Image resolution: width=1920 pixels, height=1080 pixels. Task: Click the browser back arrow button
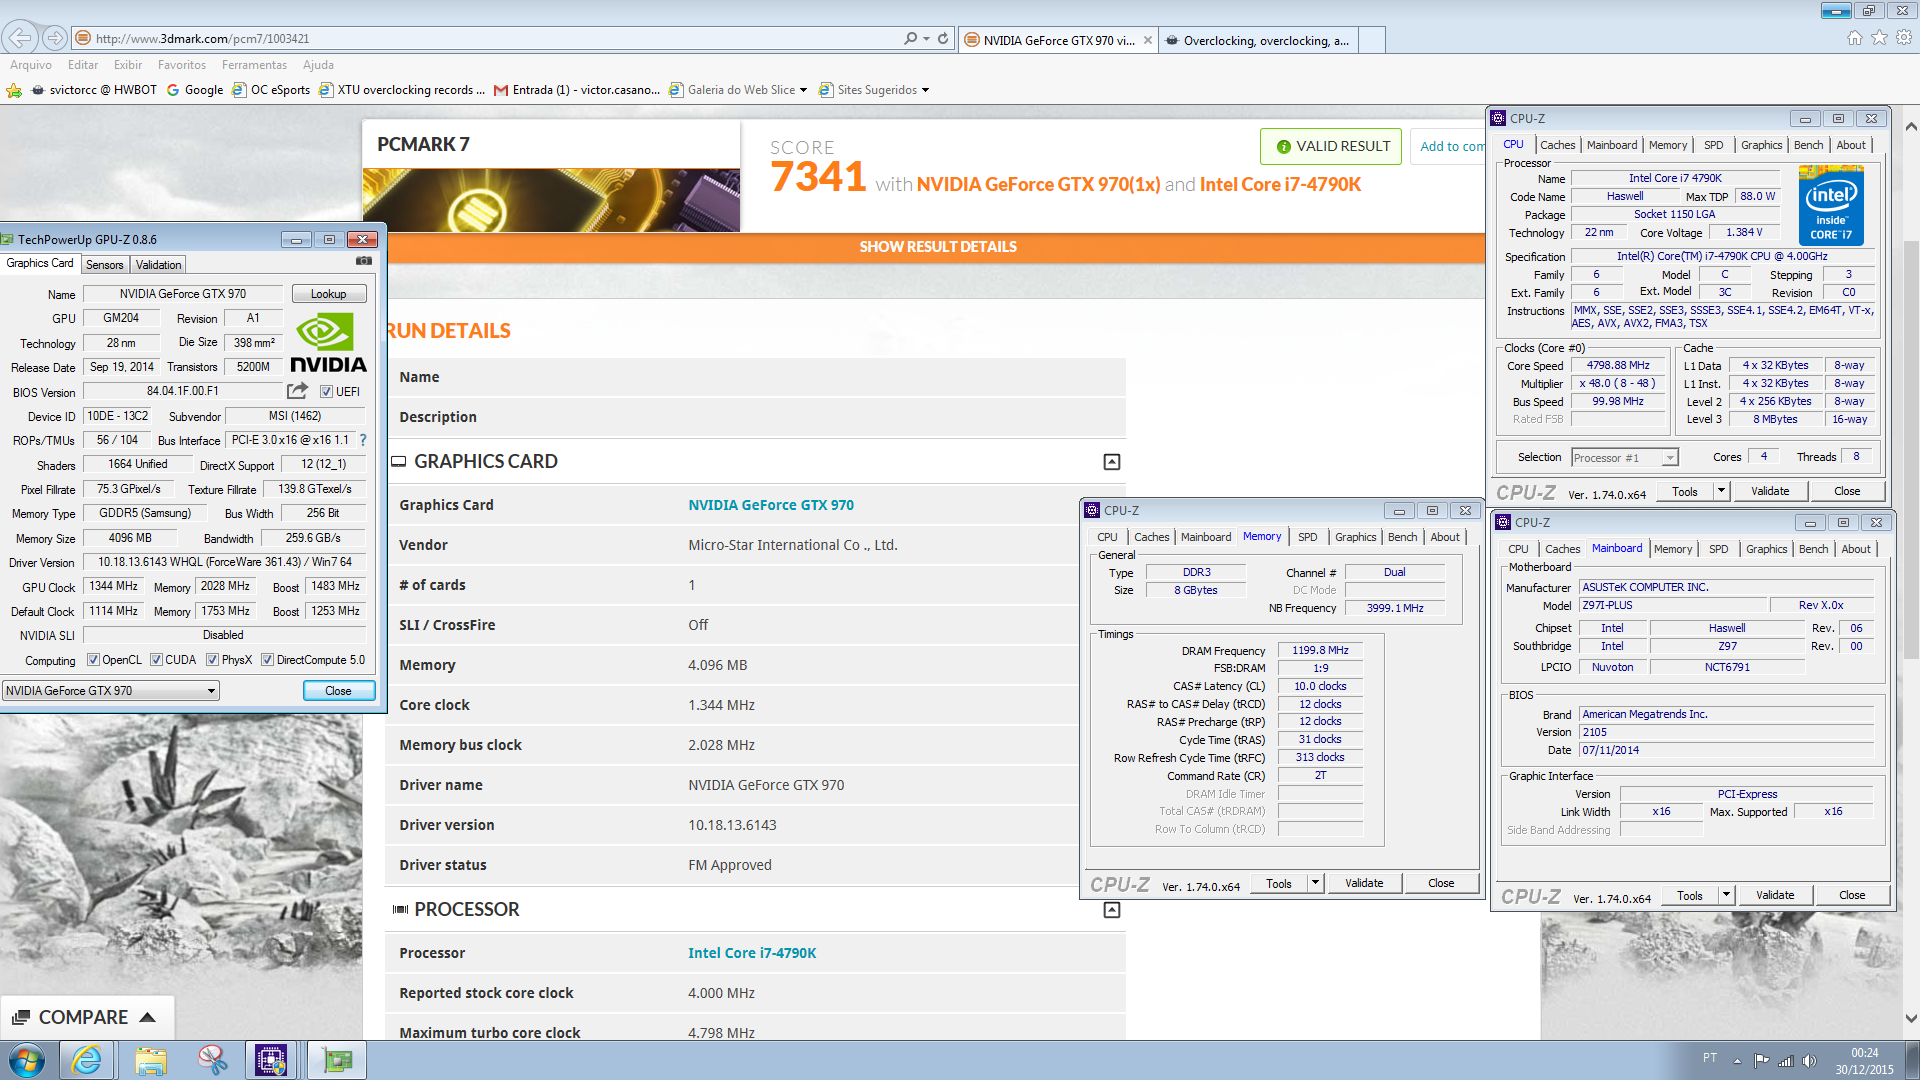(20, 38)
